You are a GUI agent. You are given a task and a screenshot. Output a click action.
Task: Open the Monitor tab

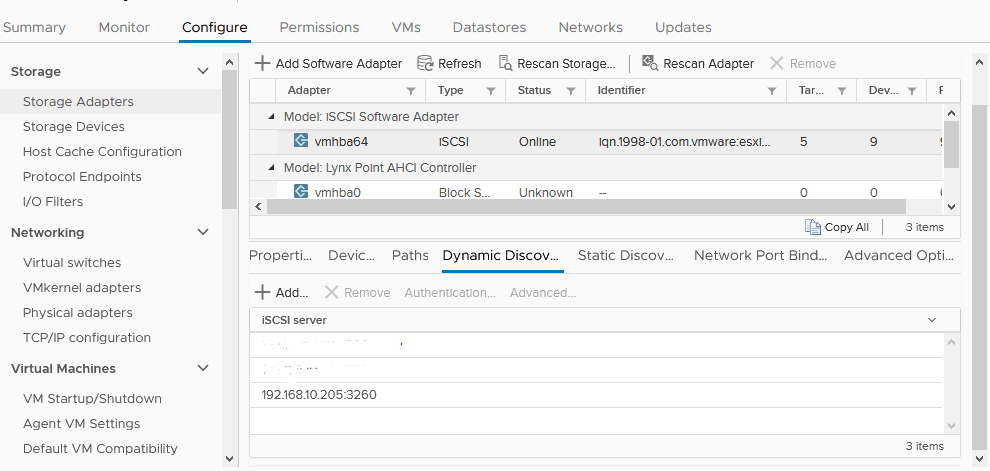(x=124, y=27)
